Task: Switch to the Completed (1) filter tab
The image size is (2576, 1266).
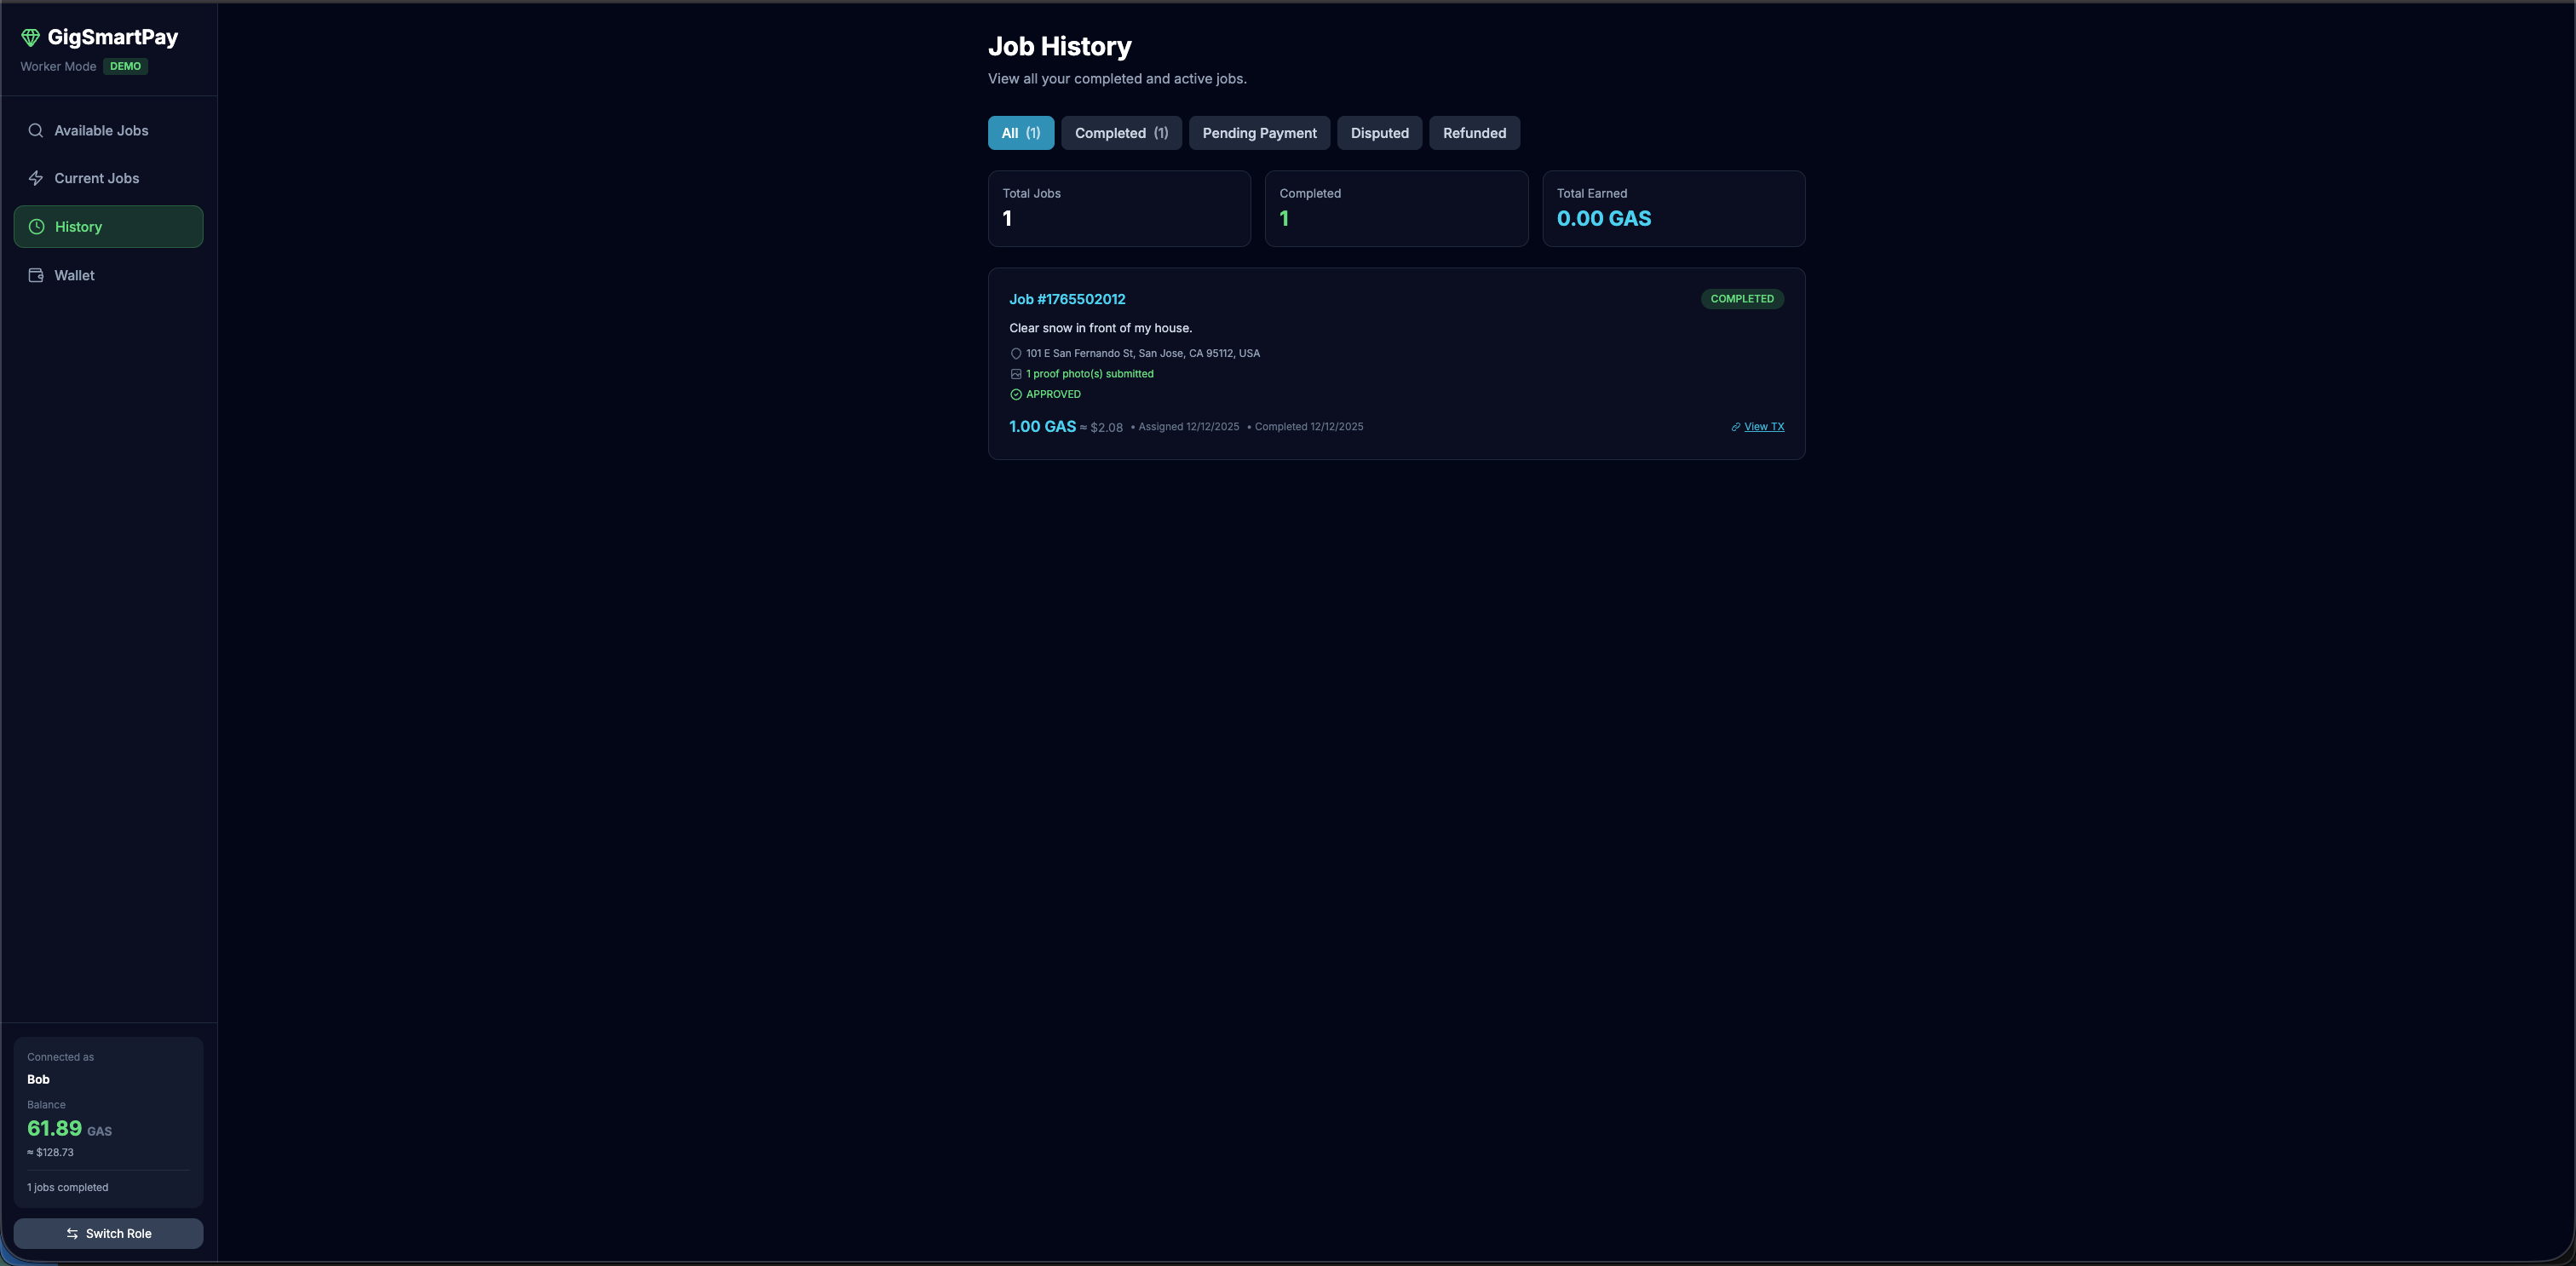Action: point(1121,133)
